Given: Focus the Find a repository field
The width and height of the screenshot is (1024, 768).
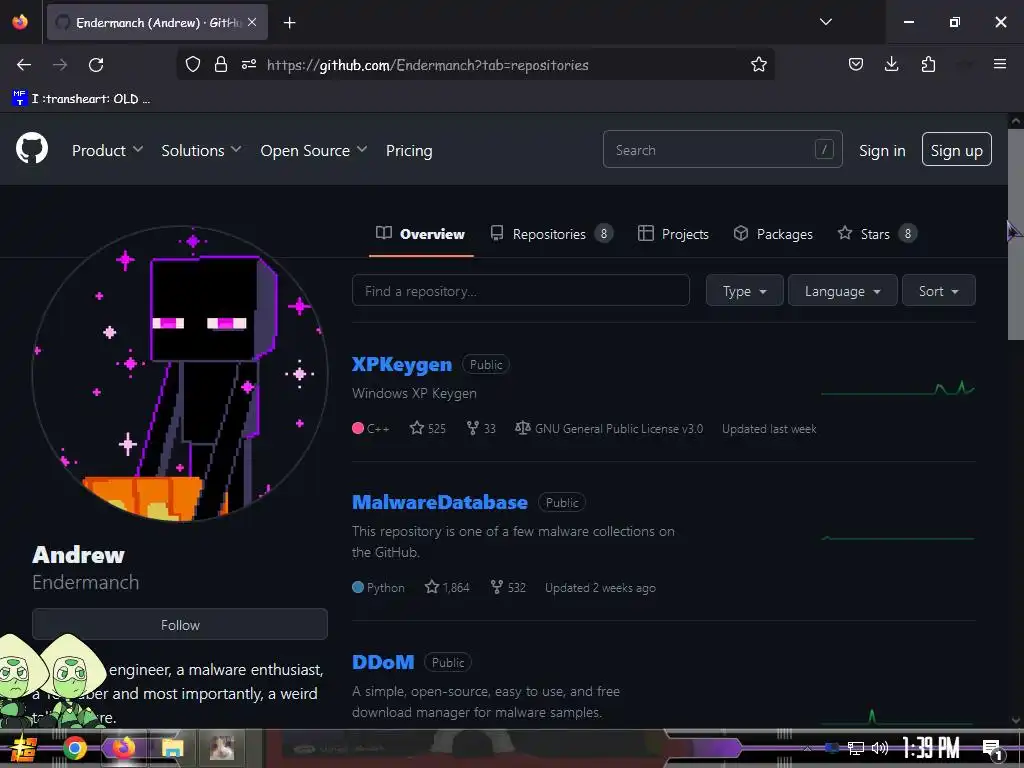Looking at the screenshot, I should 520,291.
